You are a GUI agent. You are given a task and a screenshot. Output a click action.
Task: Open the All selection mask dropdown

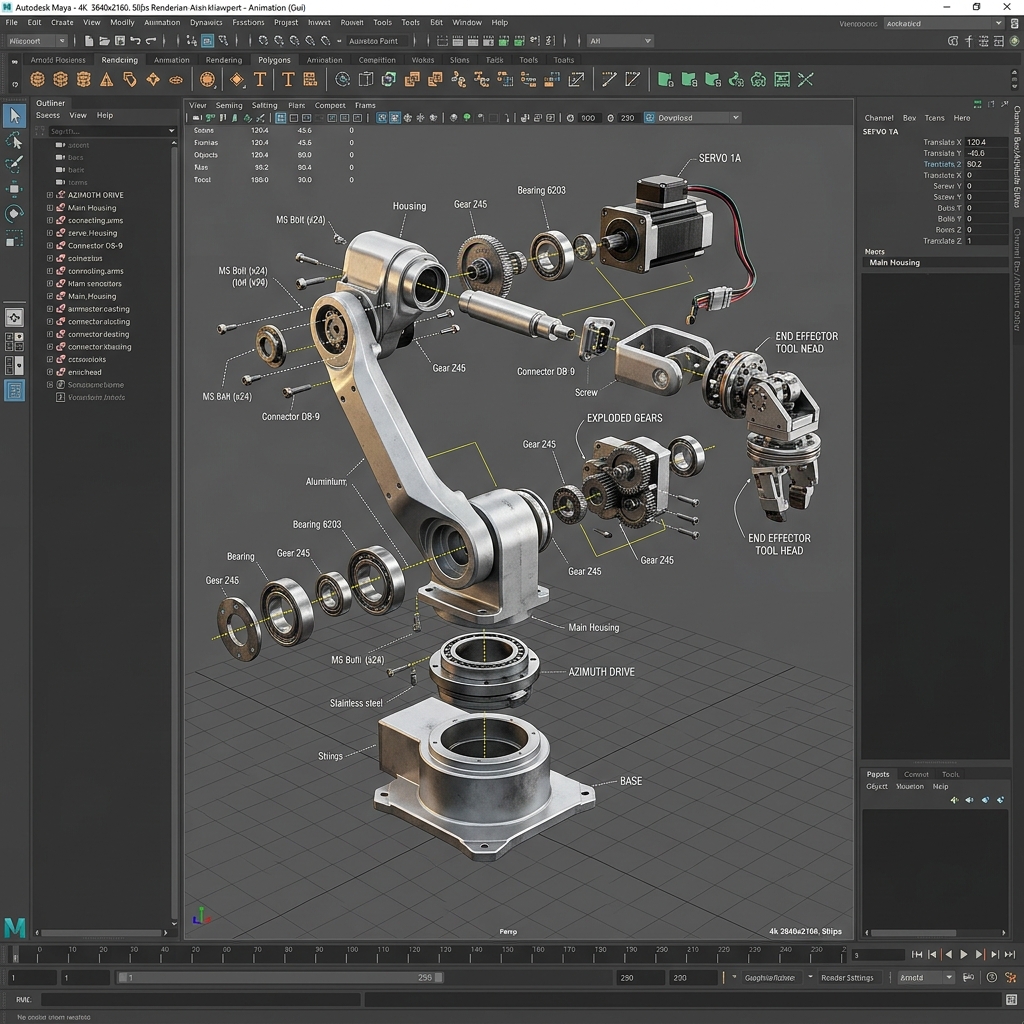pos(620,40)
